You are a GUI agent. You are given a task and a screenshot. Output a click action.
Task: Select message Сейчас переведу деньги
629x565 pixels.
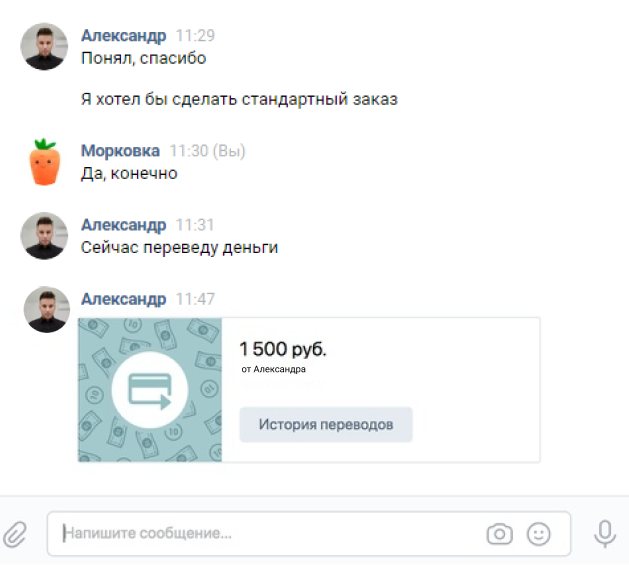click(x=179, y=248)
